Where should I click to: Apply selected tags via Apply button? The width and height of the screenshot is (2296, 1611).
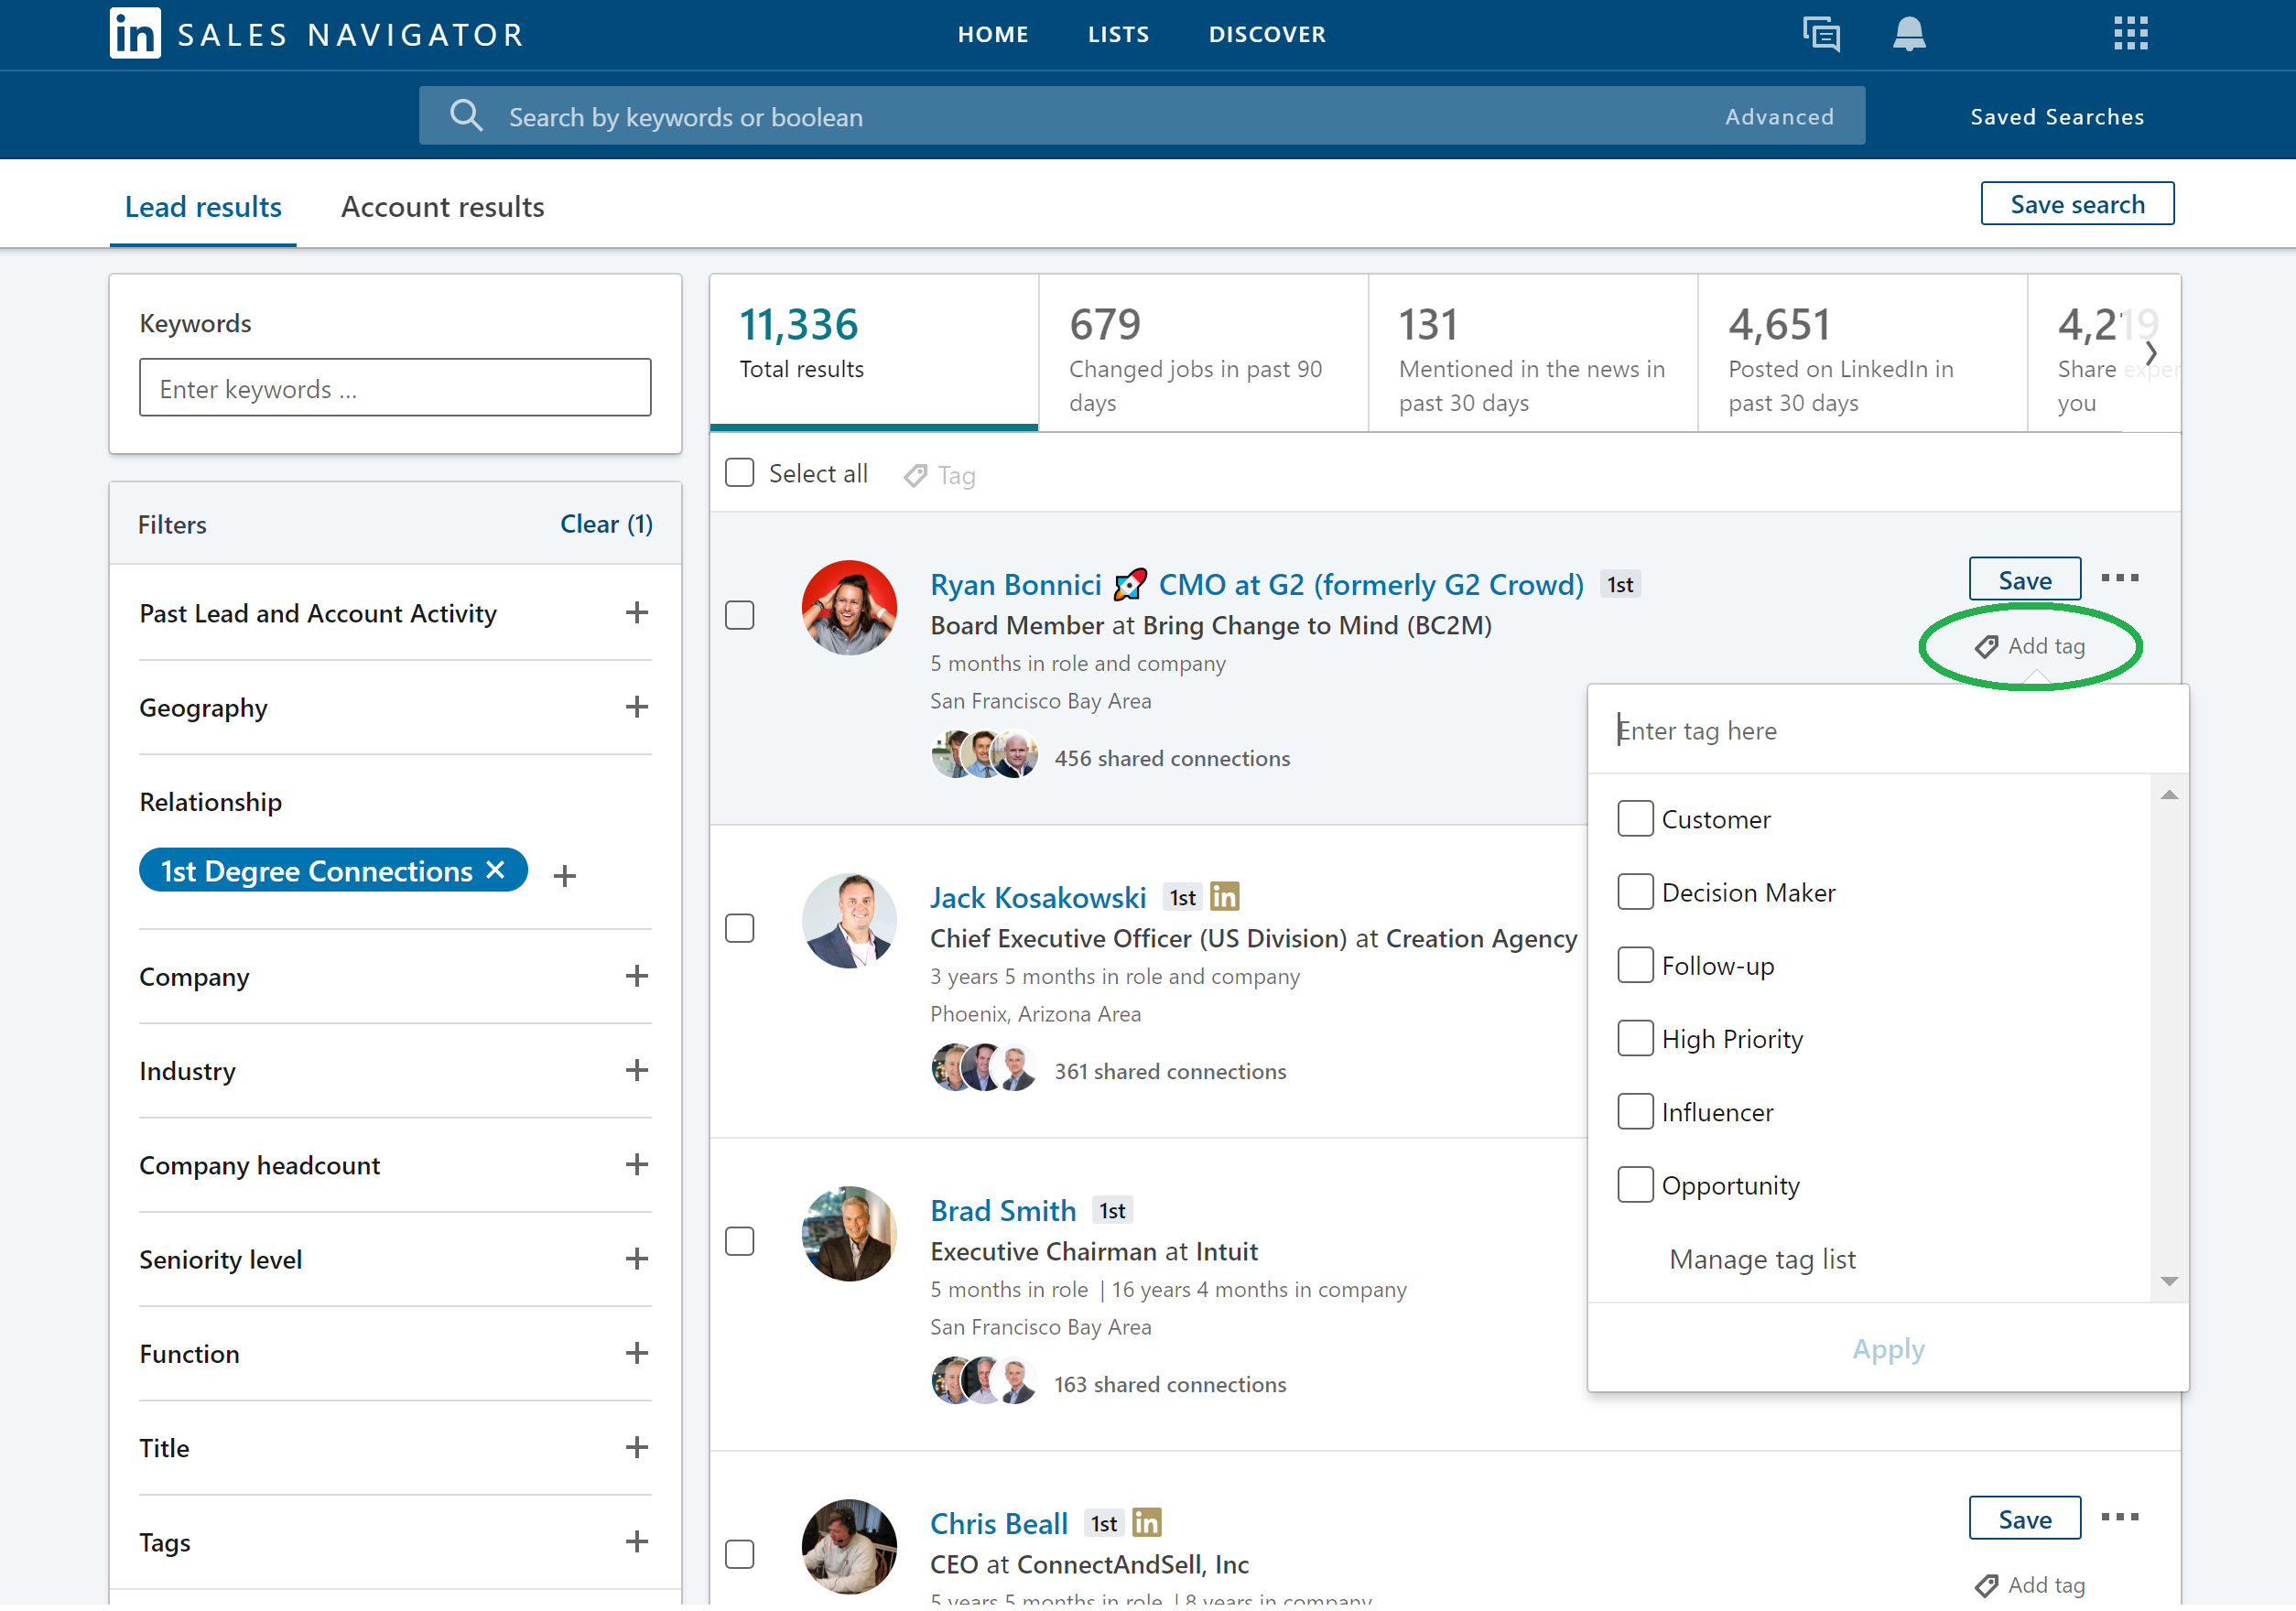tap(1888, 1347)
